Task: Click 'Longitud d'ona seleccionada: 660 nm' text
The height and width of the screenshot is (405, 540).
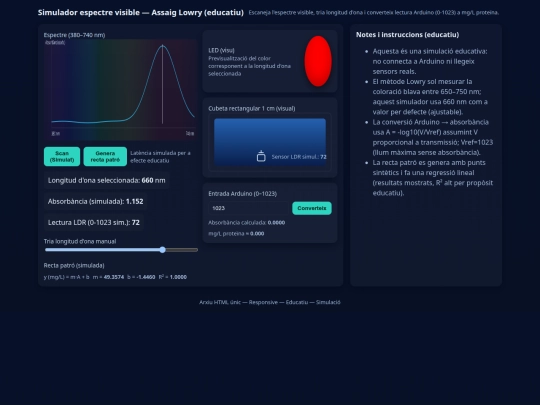Action: [106, 180]
